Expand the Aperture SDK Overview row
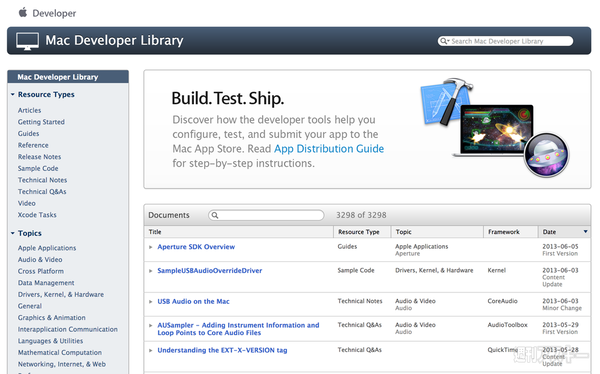The height and width of the screenshot is (374, 600). [151, 247]
